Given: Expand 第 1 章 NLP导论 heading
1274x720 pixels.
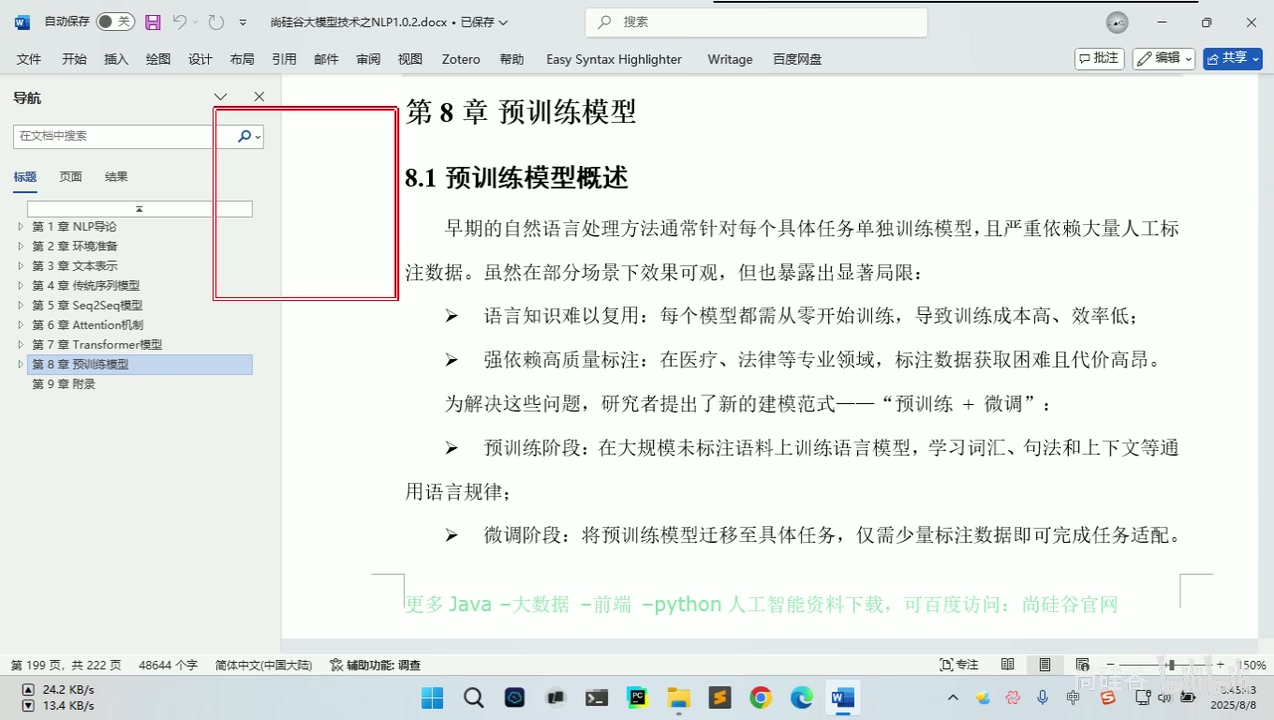Looking at the screenshot, I should 20,227.
